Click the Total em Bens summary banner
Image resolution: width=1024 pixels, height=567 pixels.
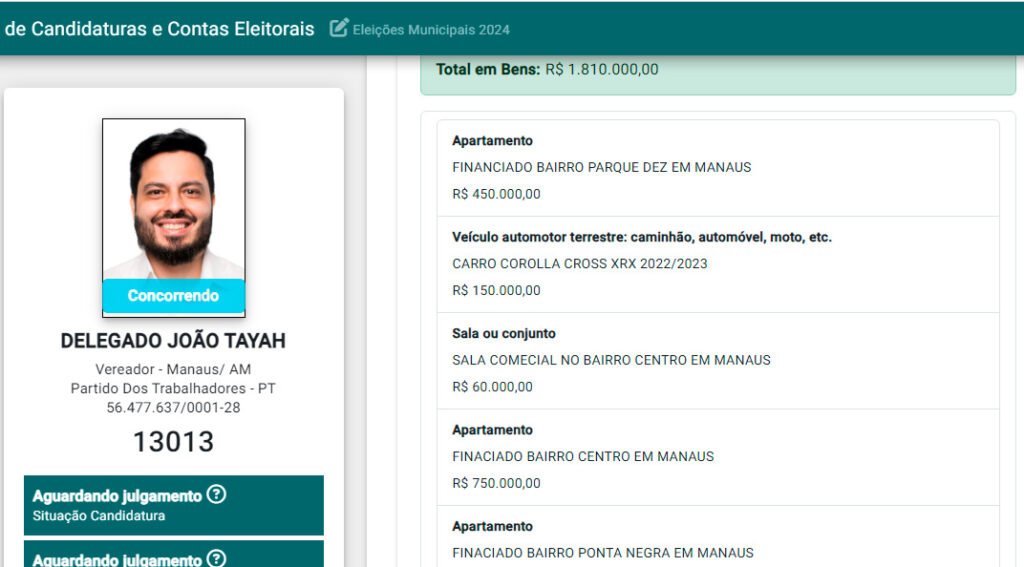pos(717,71)
